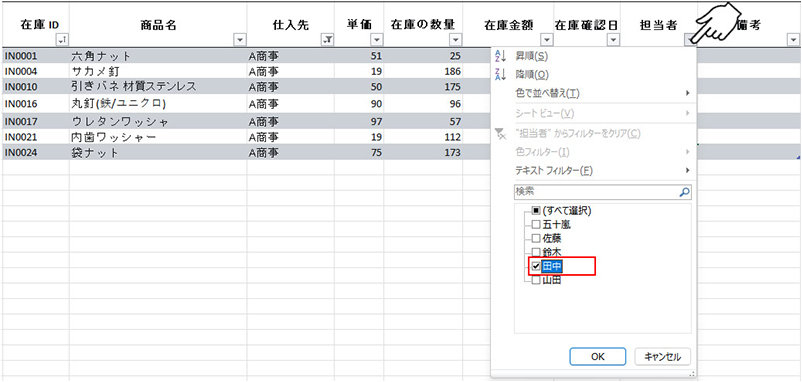Open the 在庫の数量 column filter dropdown

(x=456, y=40)
